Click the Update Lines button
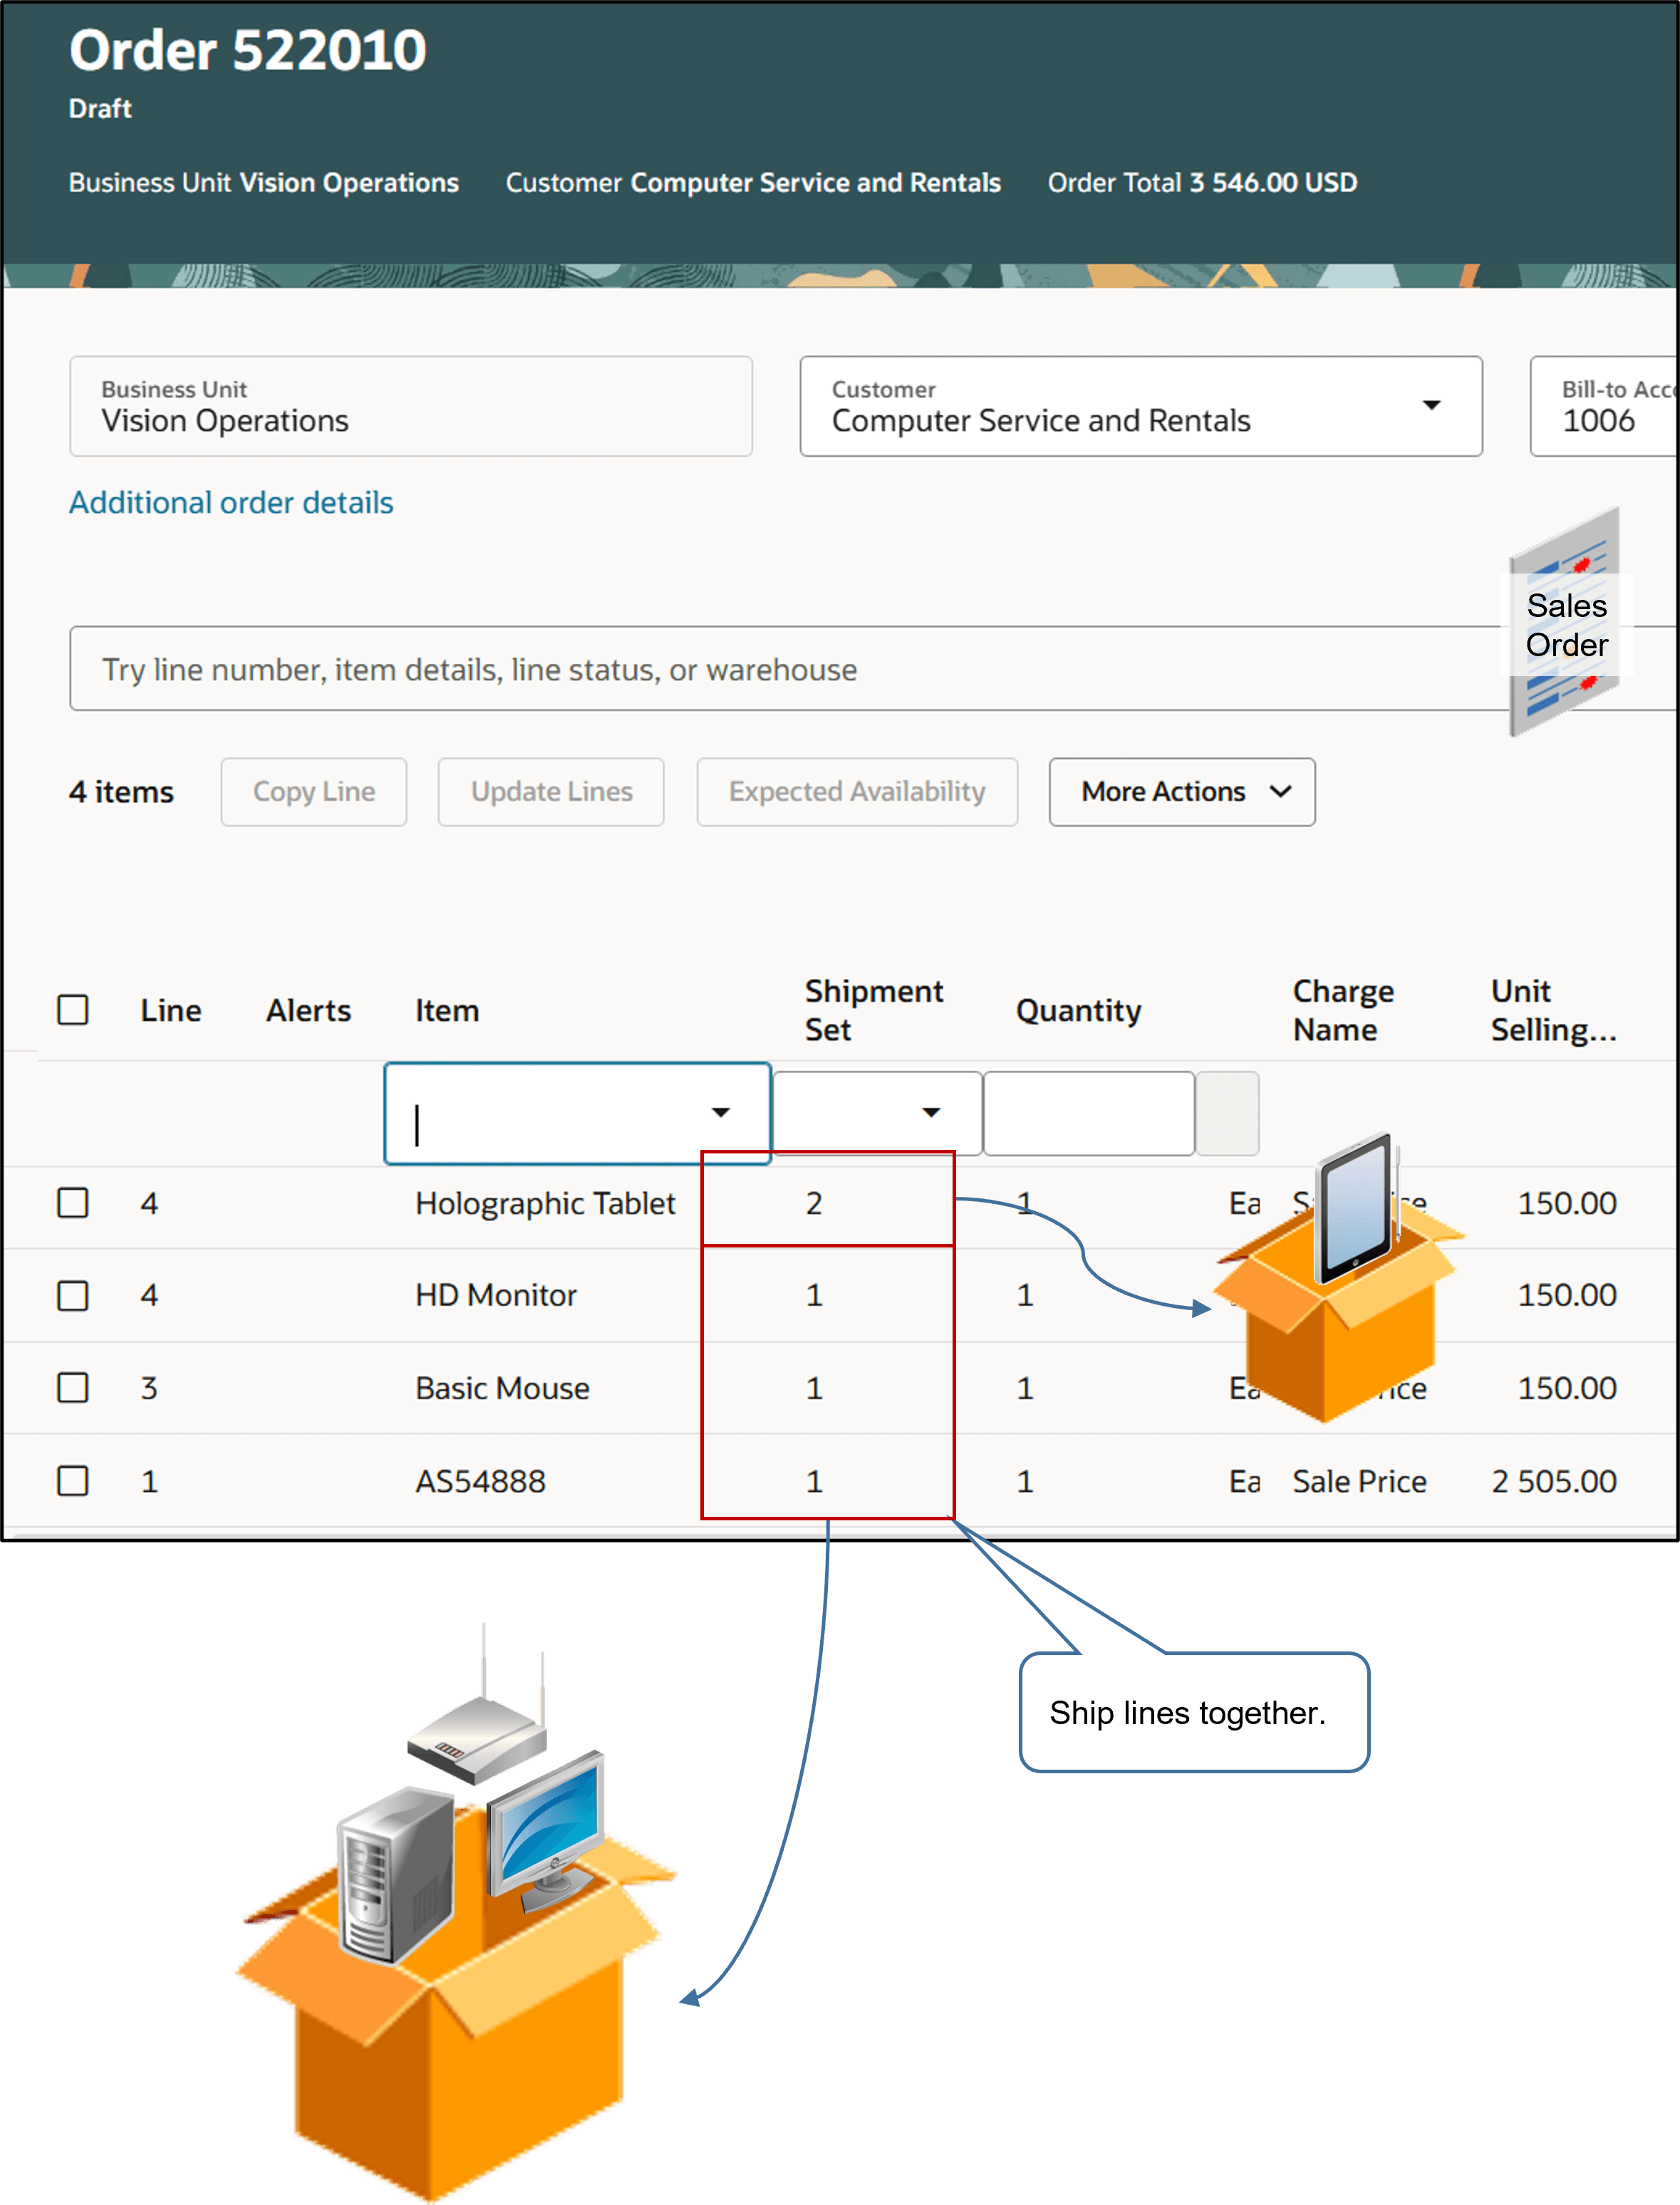 coord(550,792)
